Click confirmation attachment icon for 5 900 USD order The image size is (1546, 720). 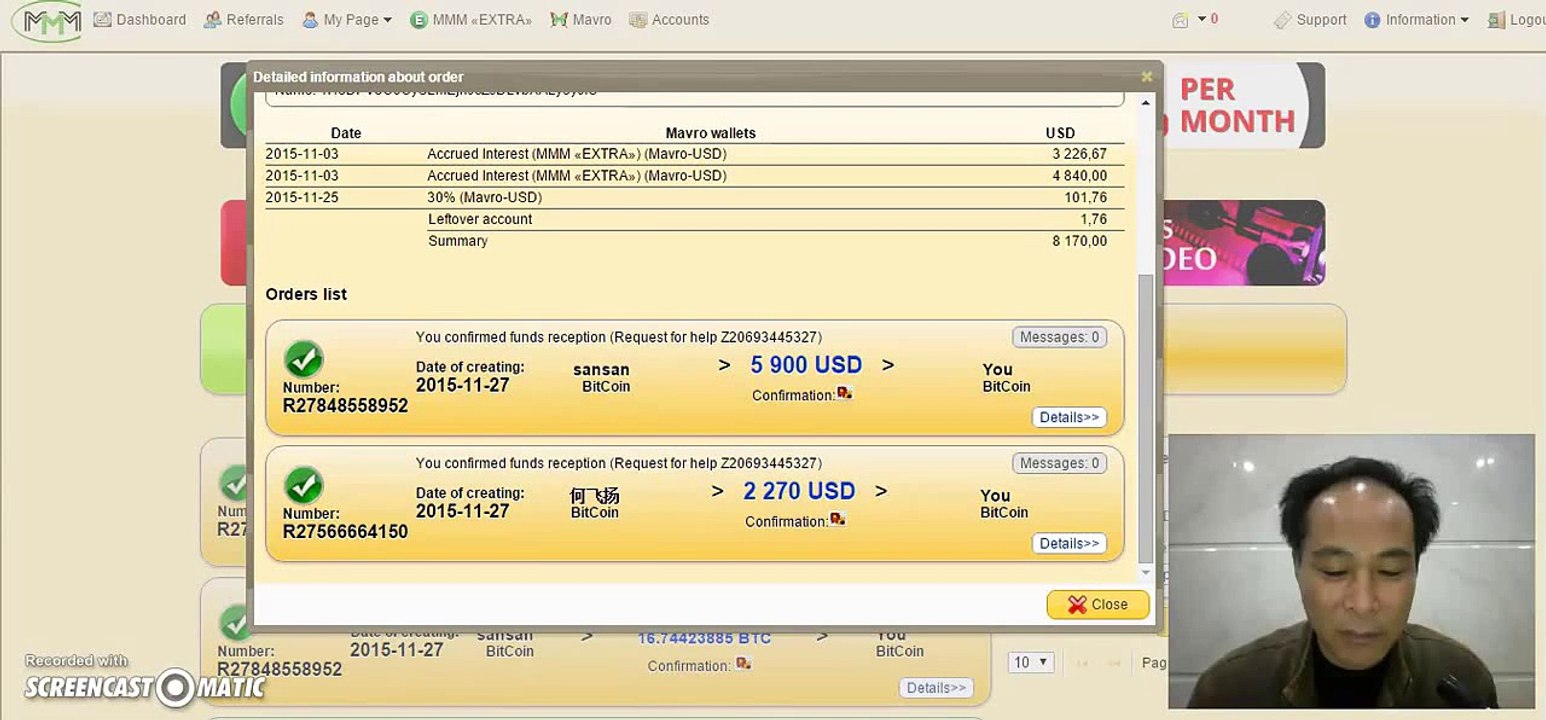tap(845, 393)
